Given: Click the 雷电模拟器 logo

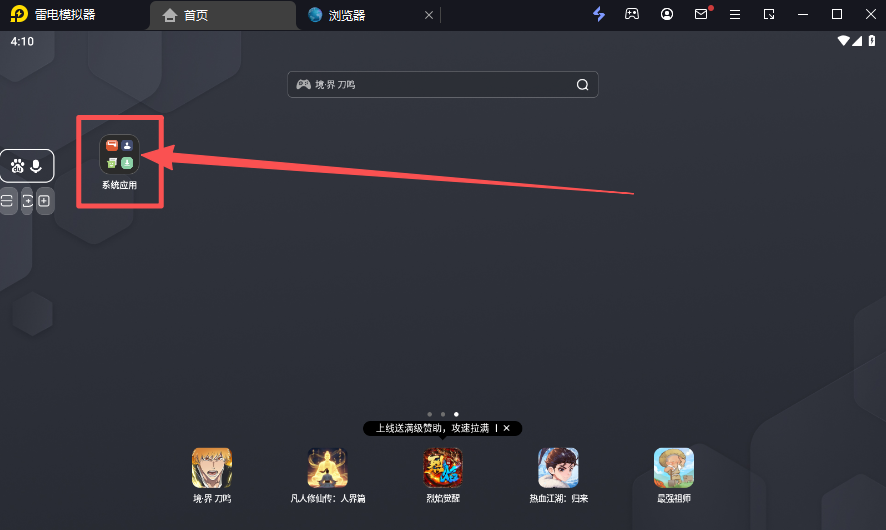Looking at the screenshot, I should 19,14.
